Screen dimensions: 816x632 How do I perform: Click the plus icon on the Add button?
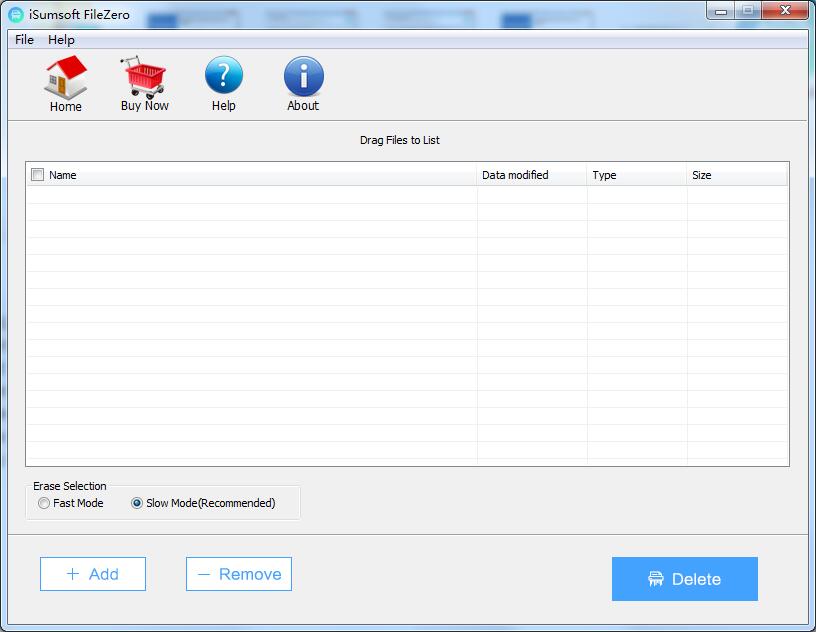click(x=71, y=573)
